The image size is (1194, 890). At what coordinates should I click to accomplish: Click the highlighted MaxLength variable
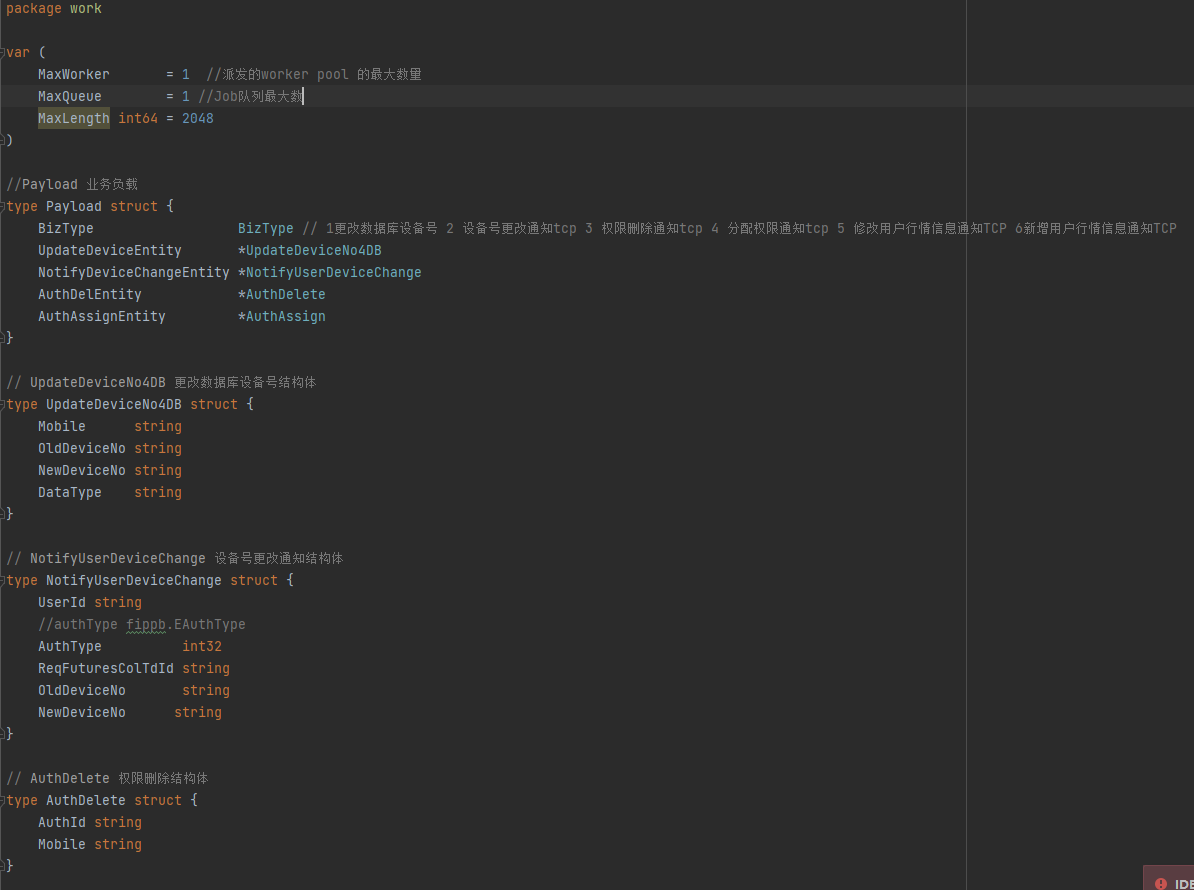pyautogui.click(x=73, y=118)
